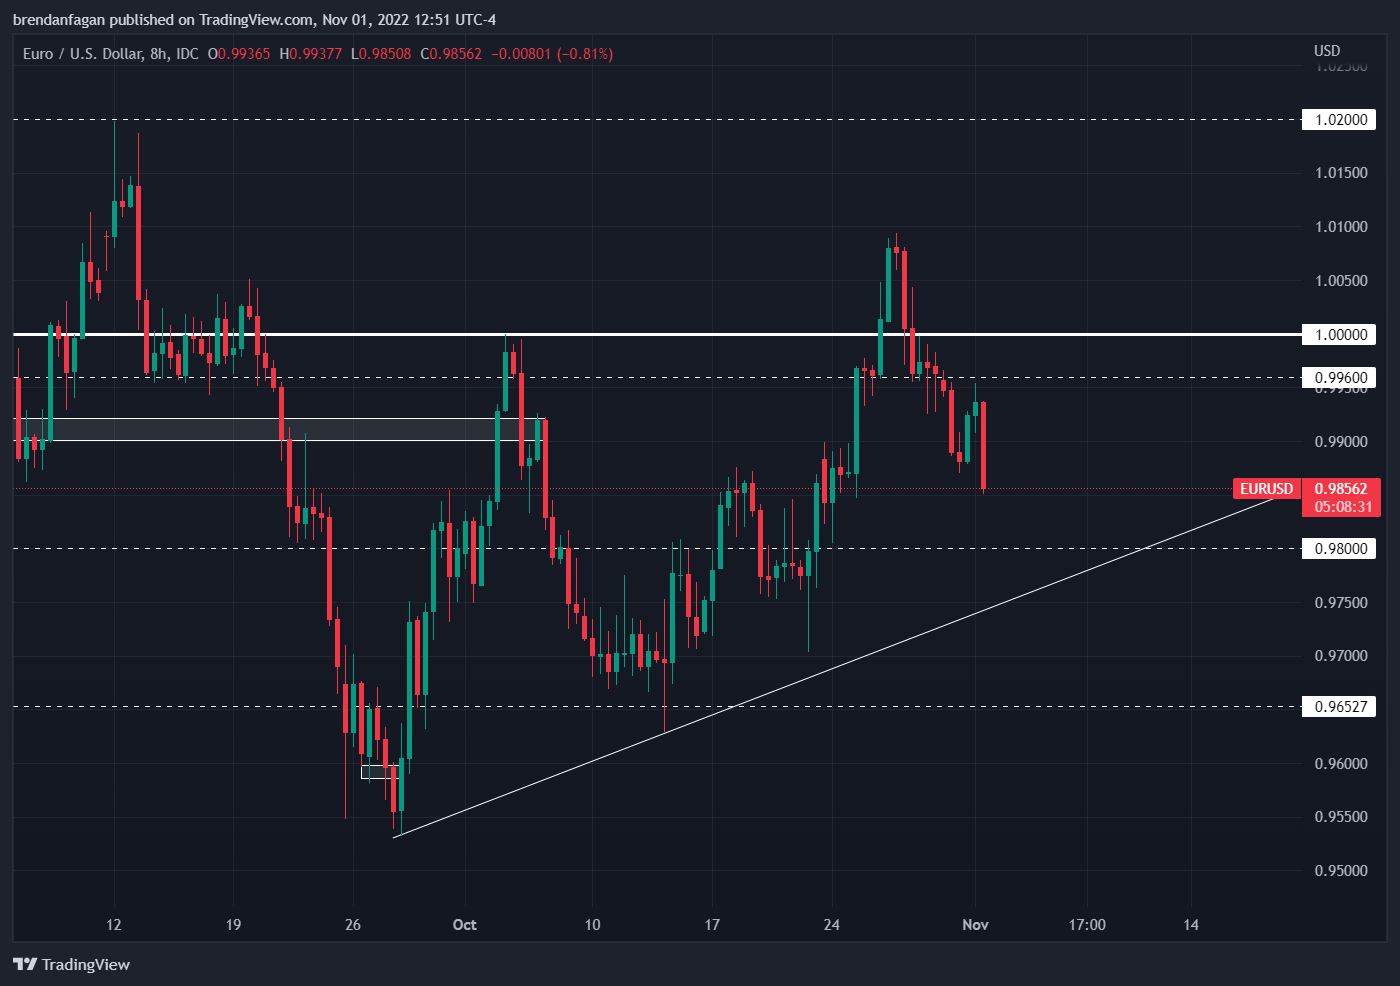Image resolution: width=1400 pixels, height=986 pixels.
Task: Click the Euro / U.S. Dollar chart title
Action: 111,54
